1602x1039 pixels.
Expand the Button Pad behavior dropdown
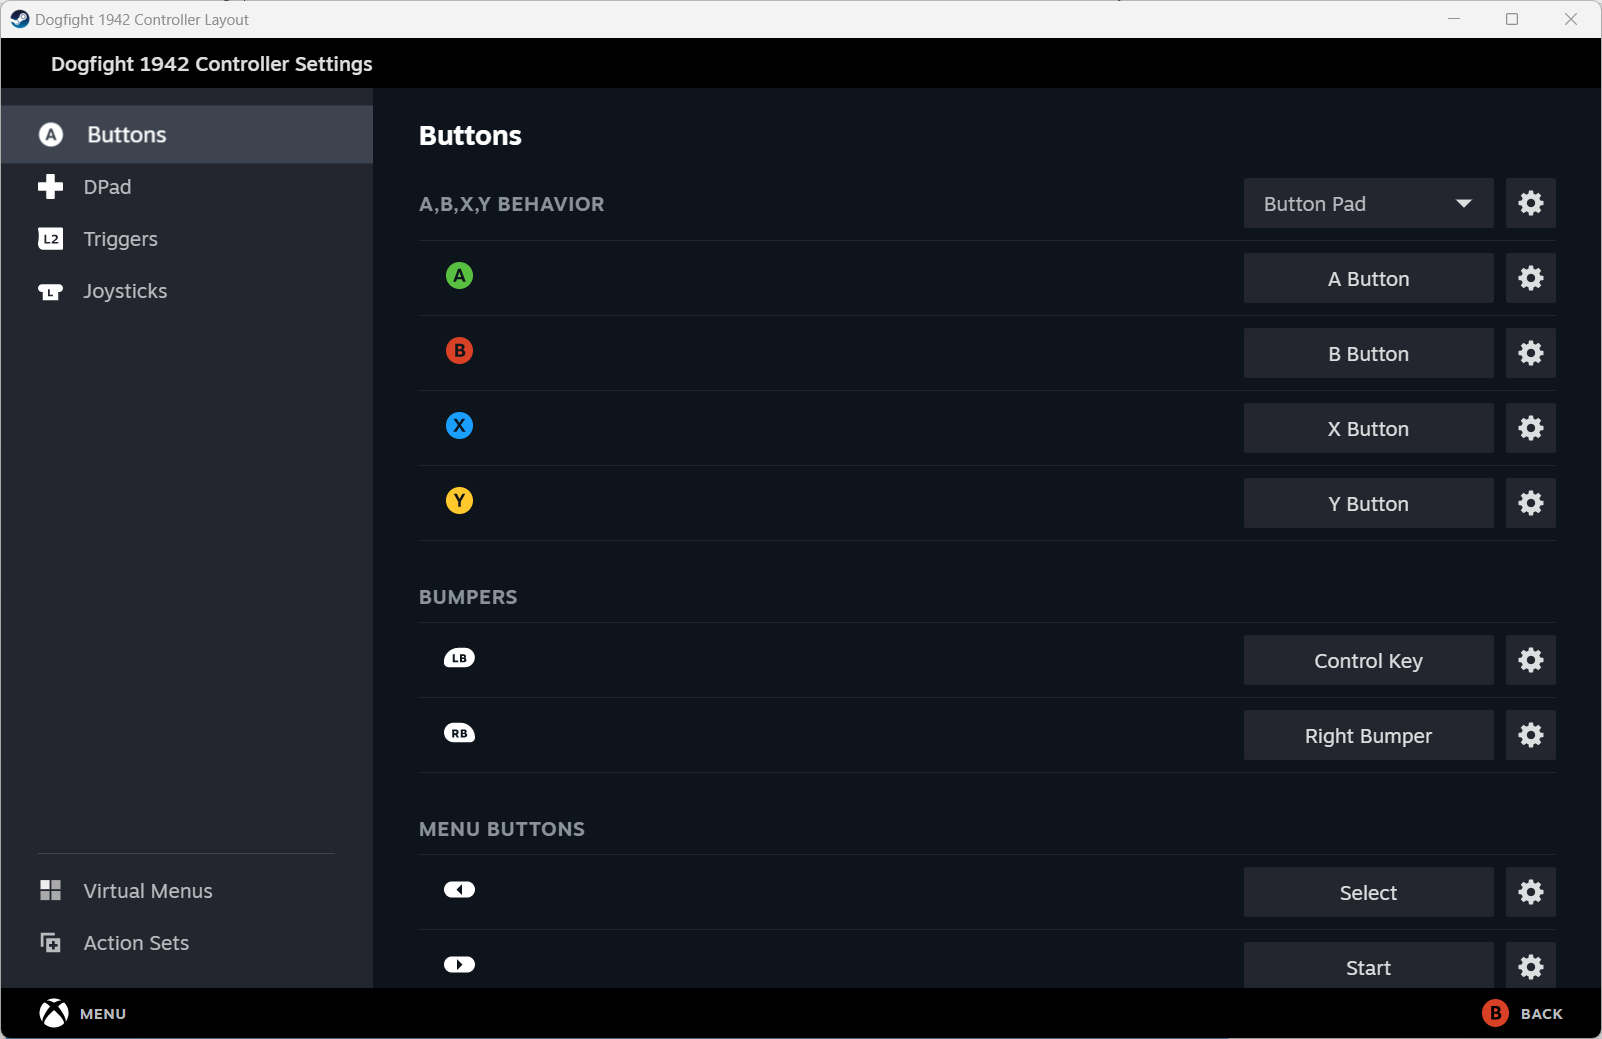pyautogui.click(x=1368, y=203)
